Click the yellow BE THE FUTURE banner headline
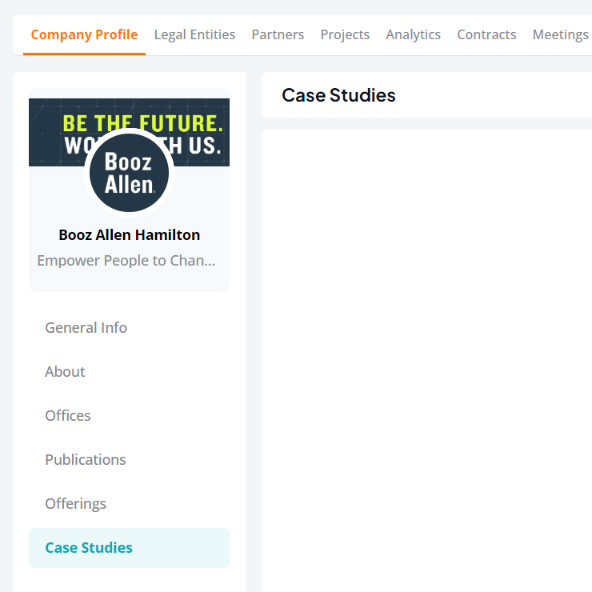The image size is (592, 592). [143, 123]
